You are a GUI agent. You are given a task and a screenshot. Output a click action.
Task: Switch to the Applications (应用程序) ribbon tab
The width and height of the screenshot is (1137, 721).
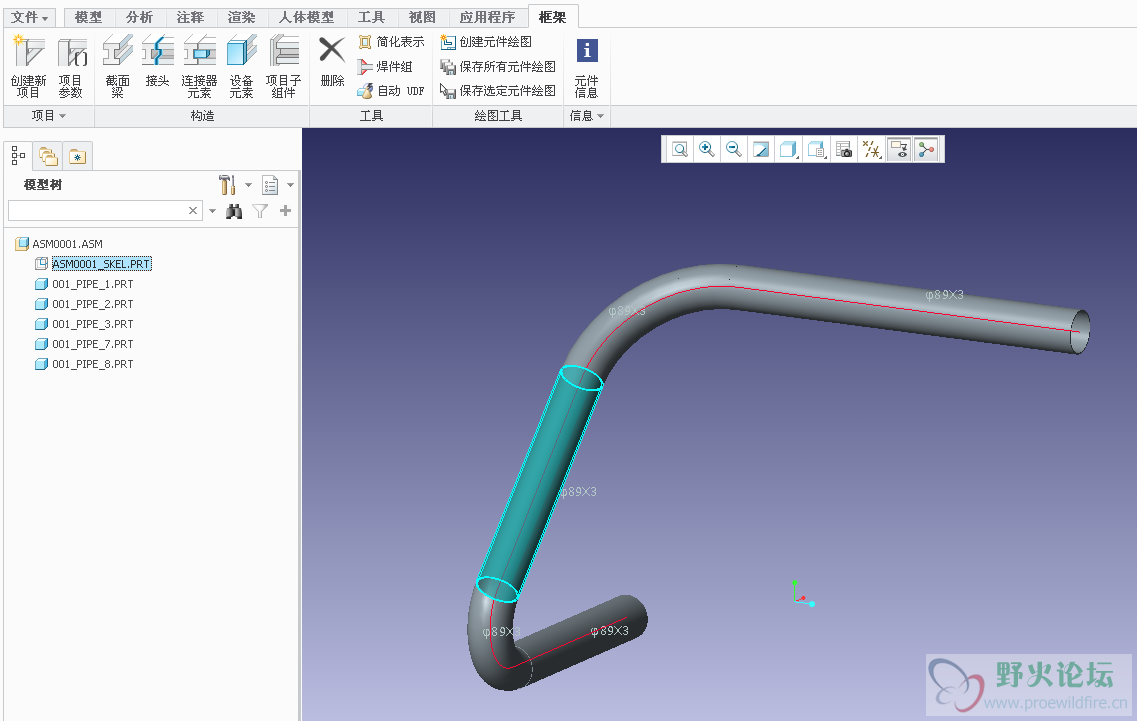point(487,17)
